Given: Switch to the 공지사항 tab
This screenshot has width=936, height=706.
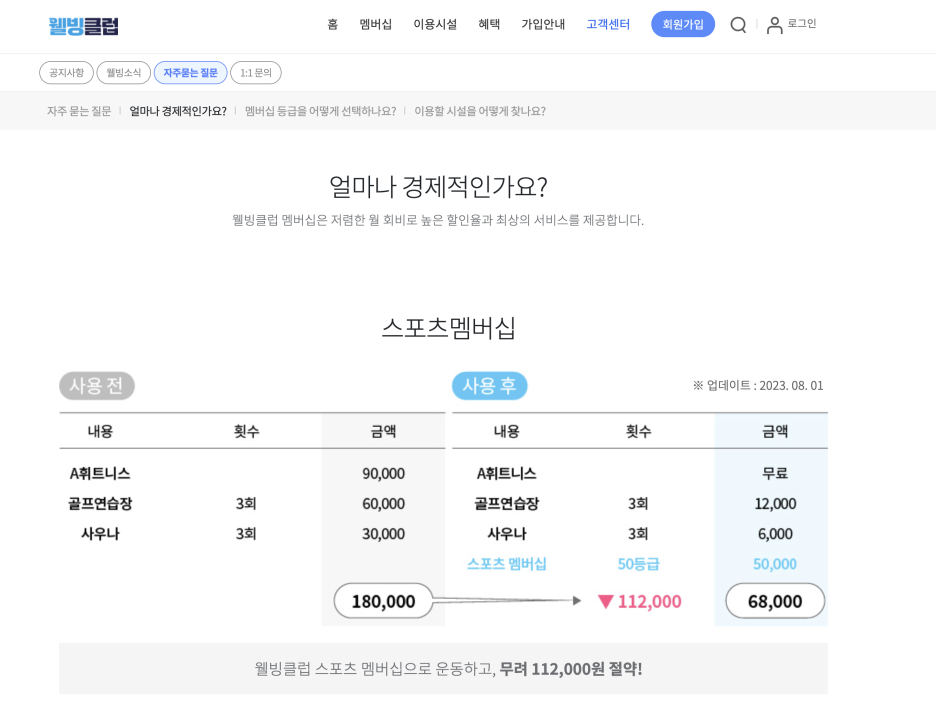Looking at the screenshot, I should (x=66, y=73).
